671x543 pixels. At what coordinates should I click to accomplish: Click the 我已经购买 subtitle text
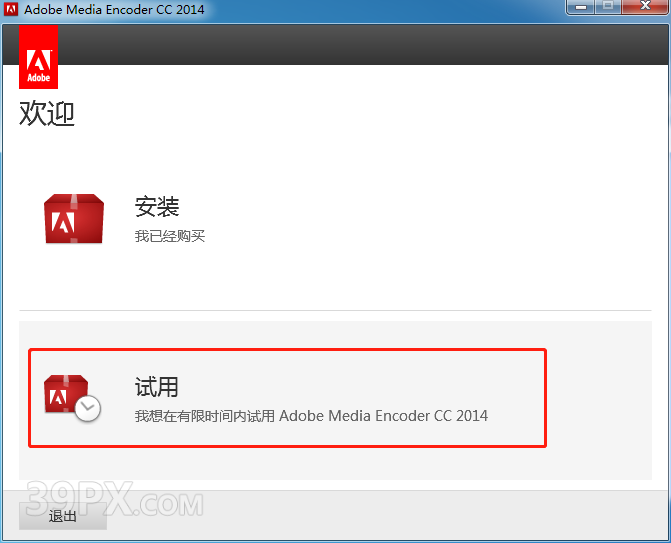[x=170, y=236]
